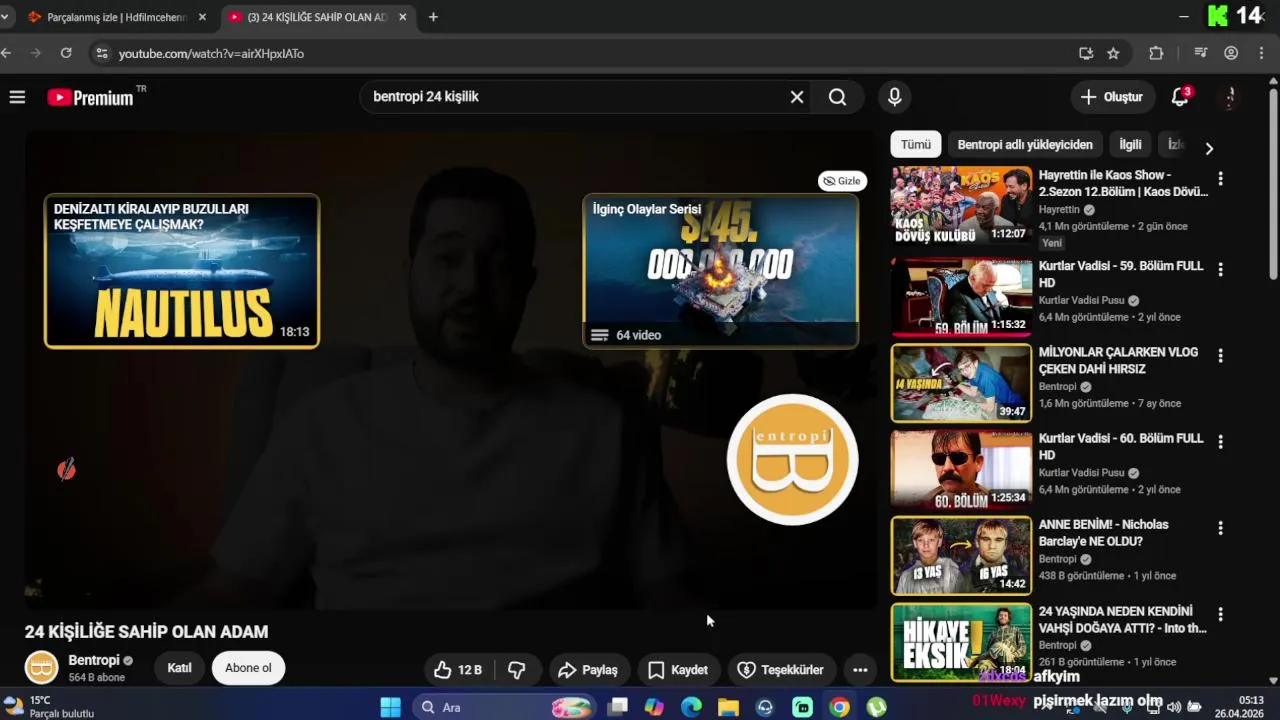The width and height of the screenshot is (1280, 720).
Task: Start voice search with microphone icon
Action: 895,97
